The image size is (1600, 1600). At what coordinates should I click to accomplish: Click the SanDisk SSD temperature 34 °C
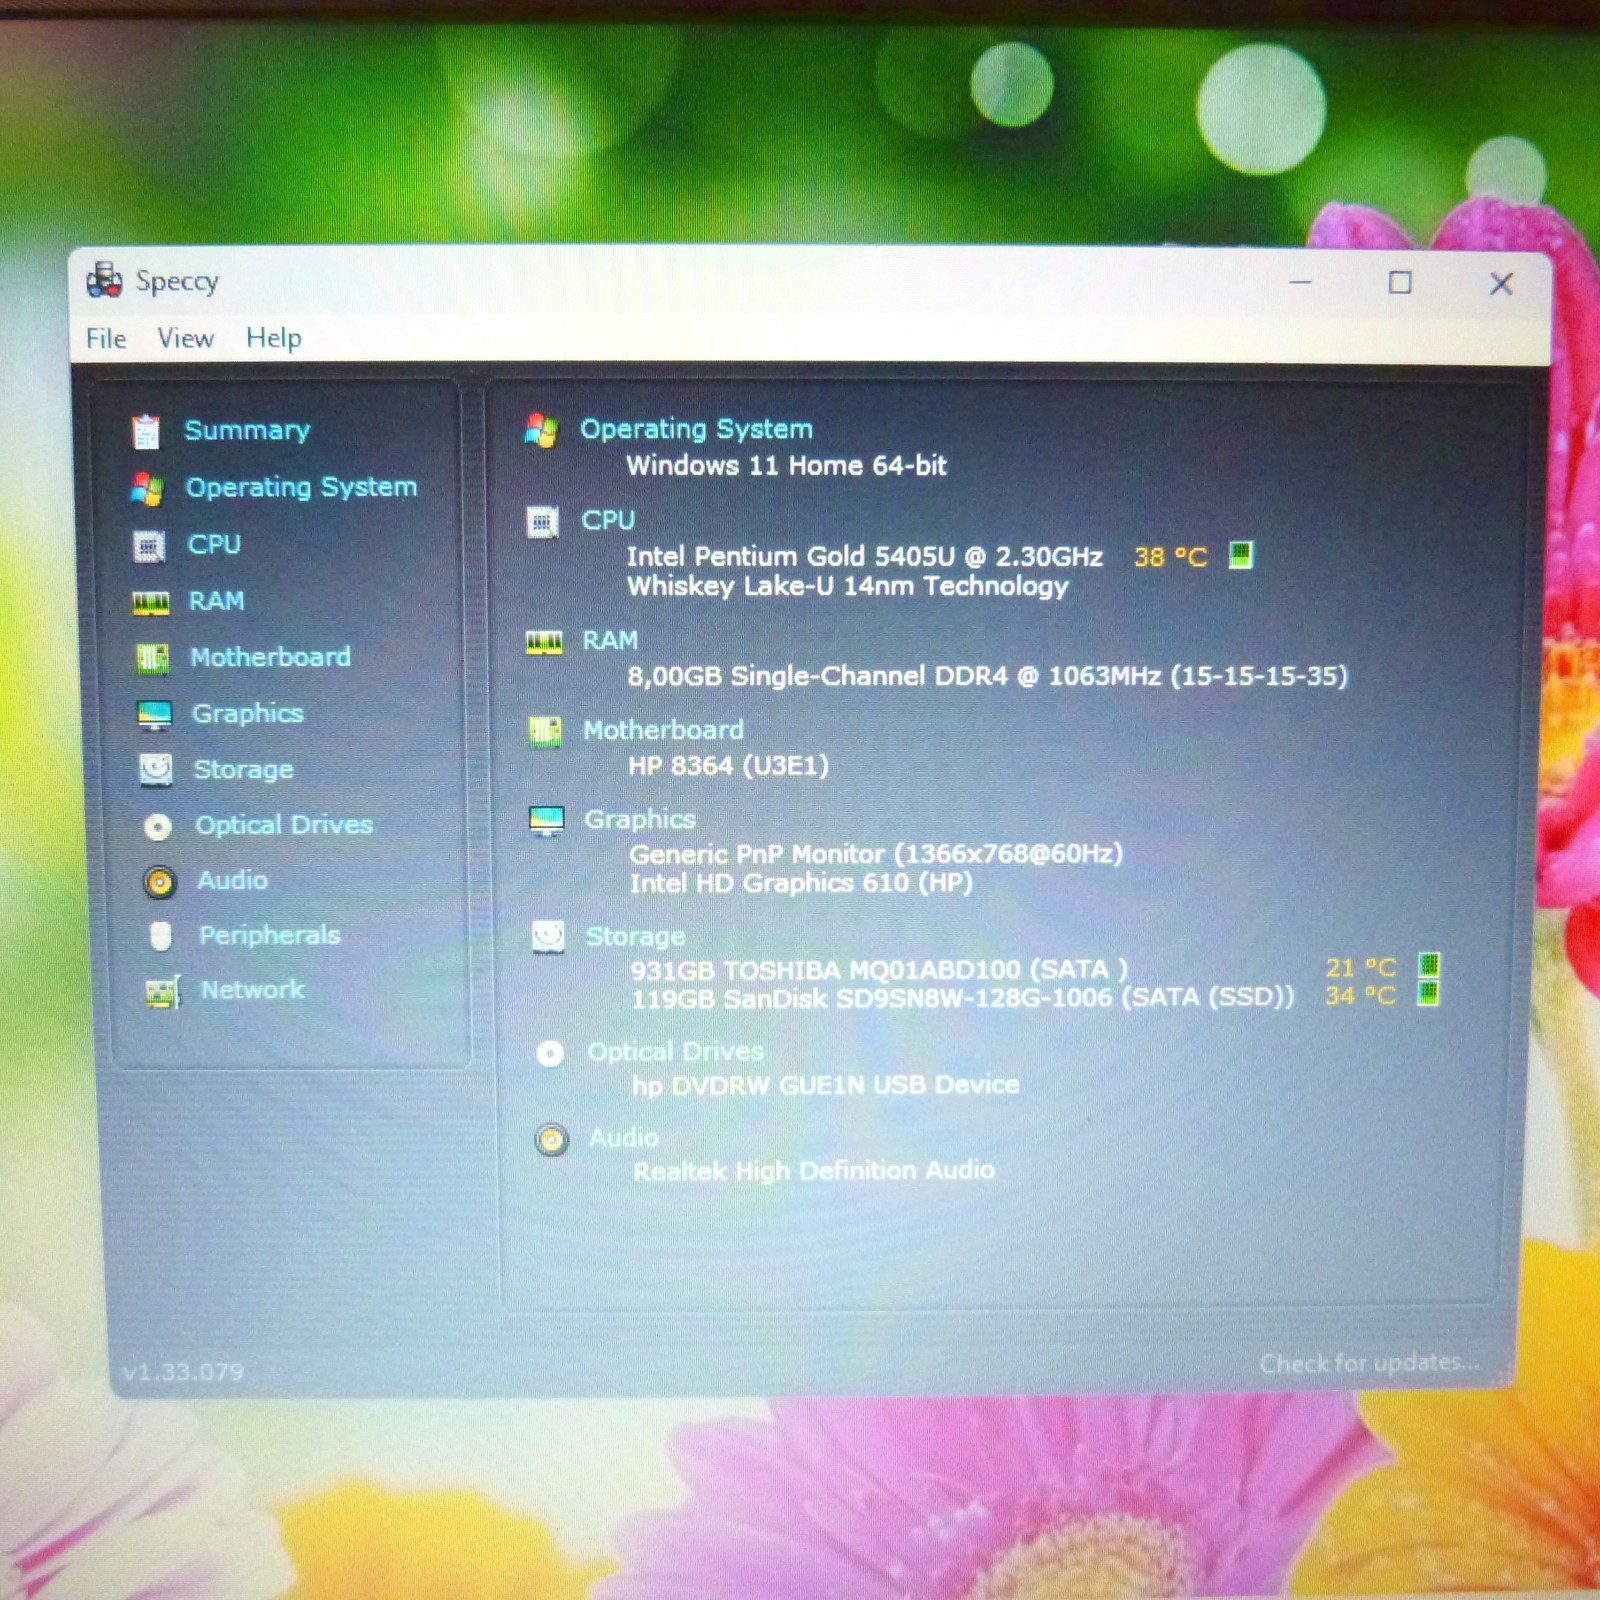pyautogui.click(x=1361, y=996)
